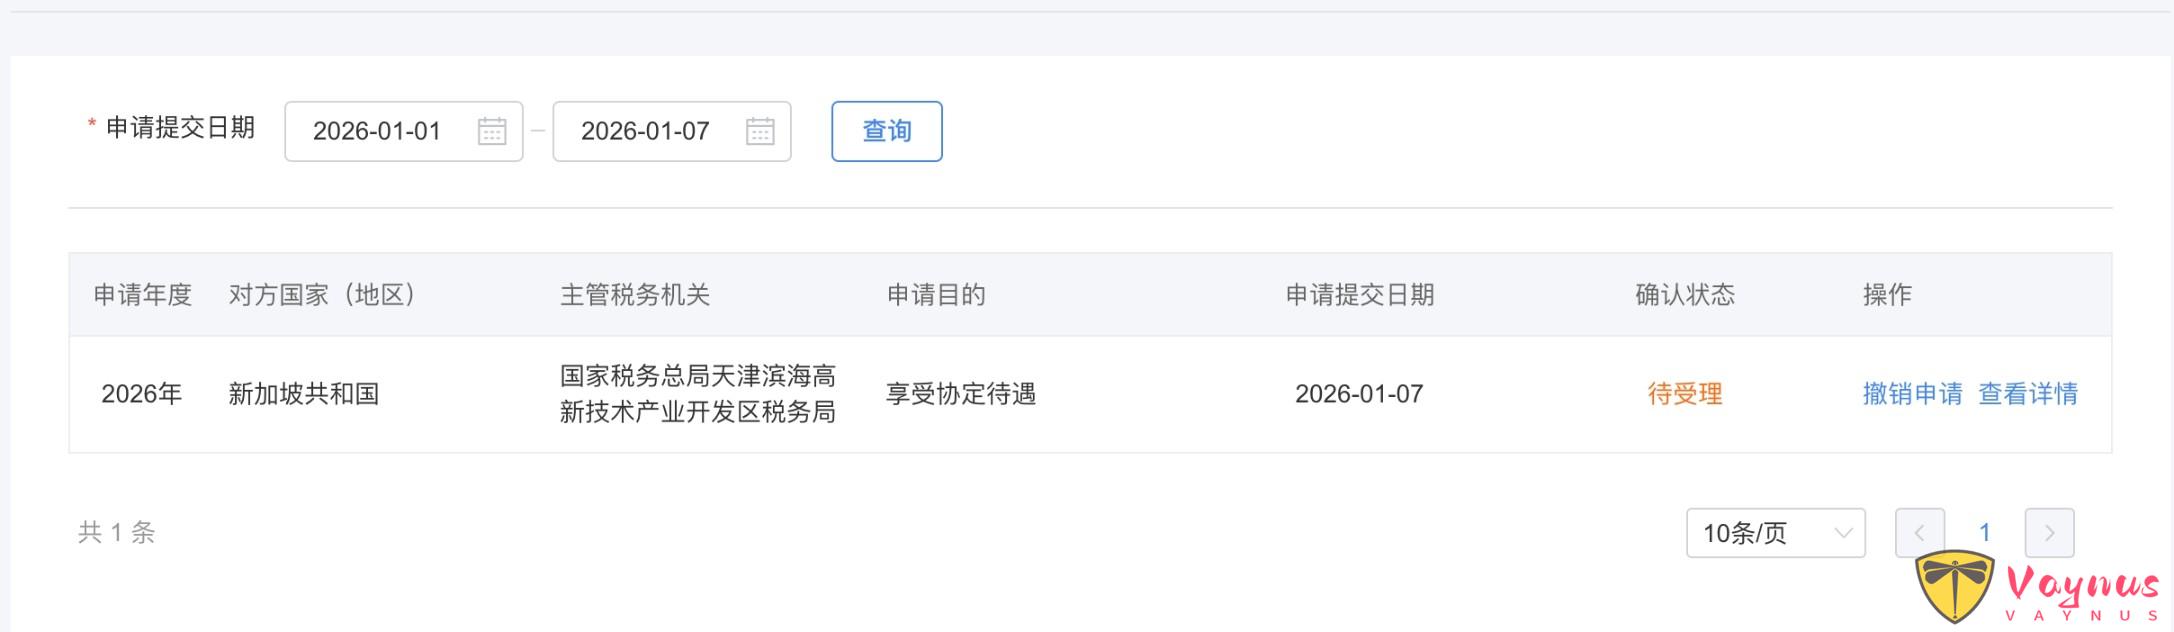Click the 撤销申请 link to revoke the application

pyautogui.click(x=1913, y=394)
